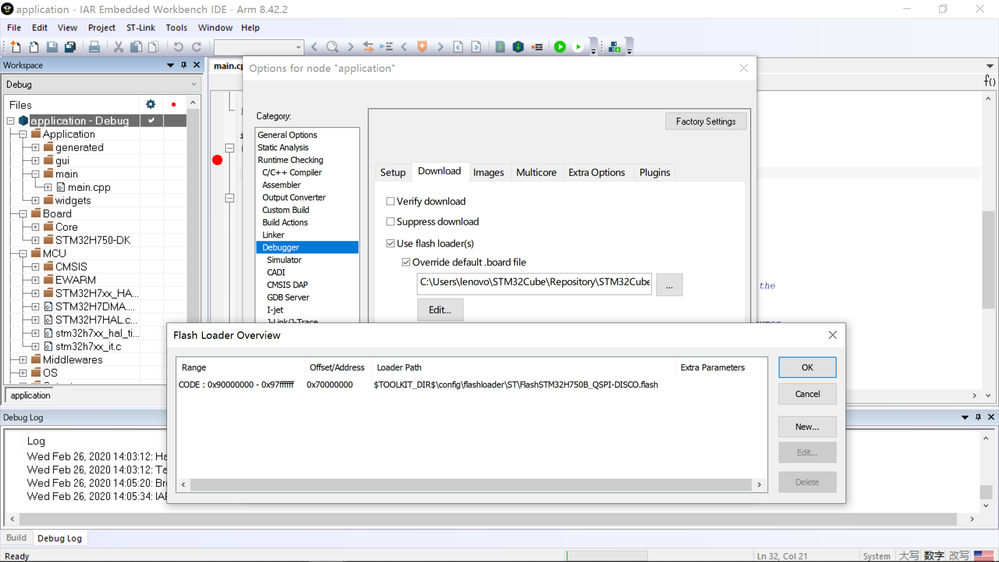Click OK in Flash Loader Overview
Screen dimensions: 999x562
807,367
